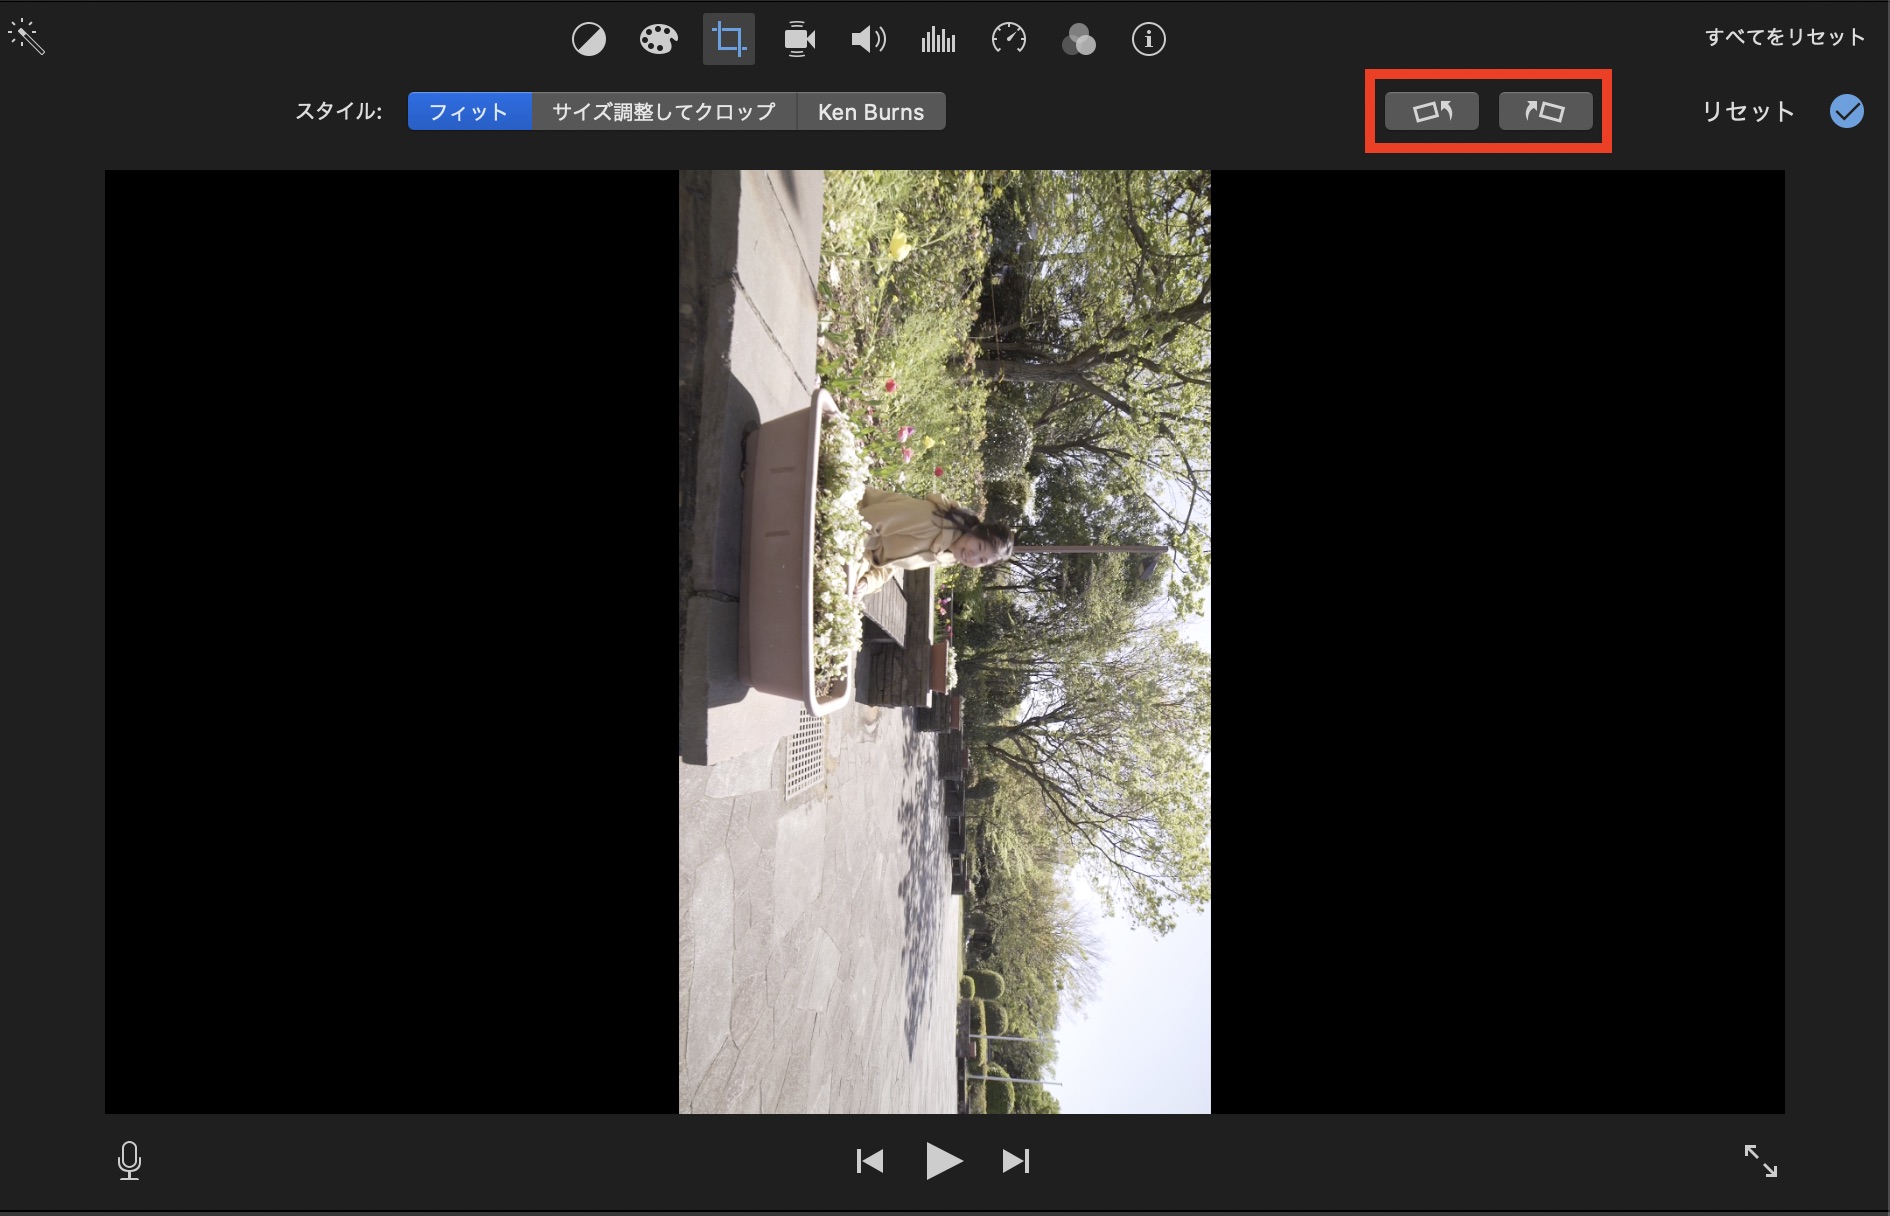
Task: Play the video preview
Action: point(943,1161)
